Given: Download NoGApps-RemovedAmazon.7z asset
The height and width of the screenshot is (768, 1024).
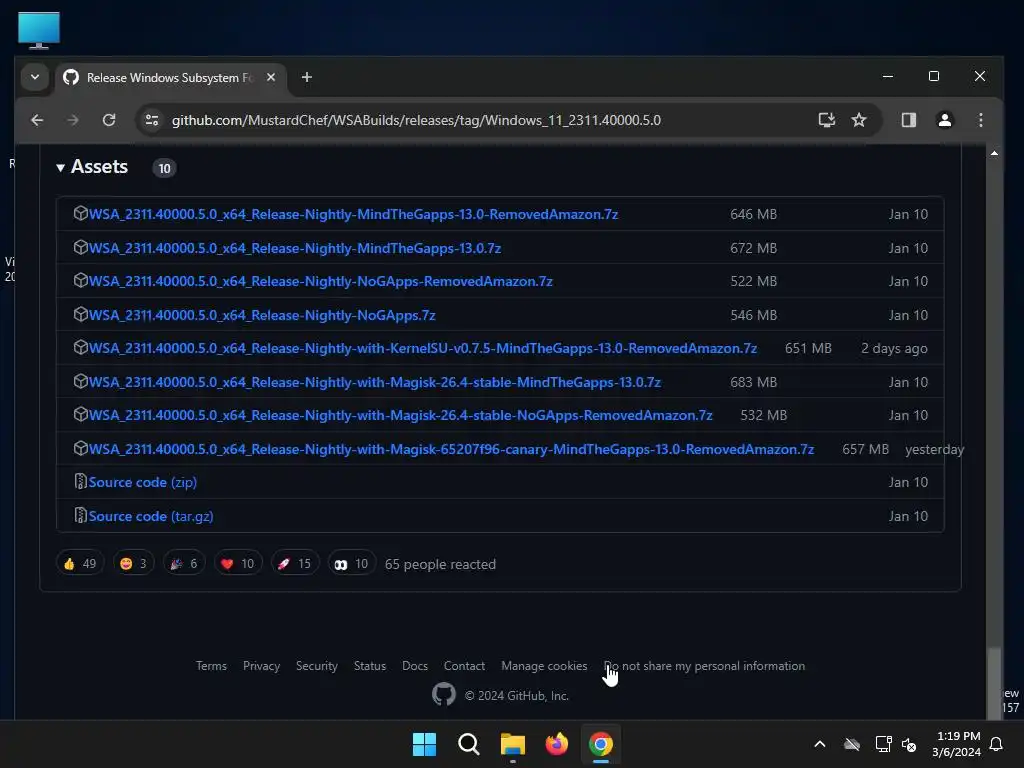Looking at the screenshot, I should coord(321,281).
